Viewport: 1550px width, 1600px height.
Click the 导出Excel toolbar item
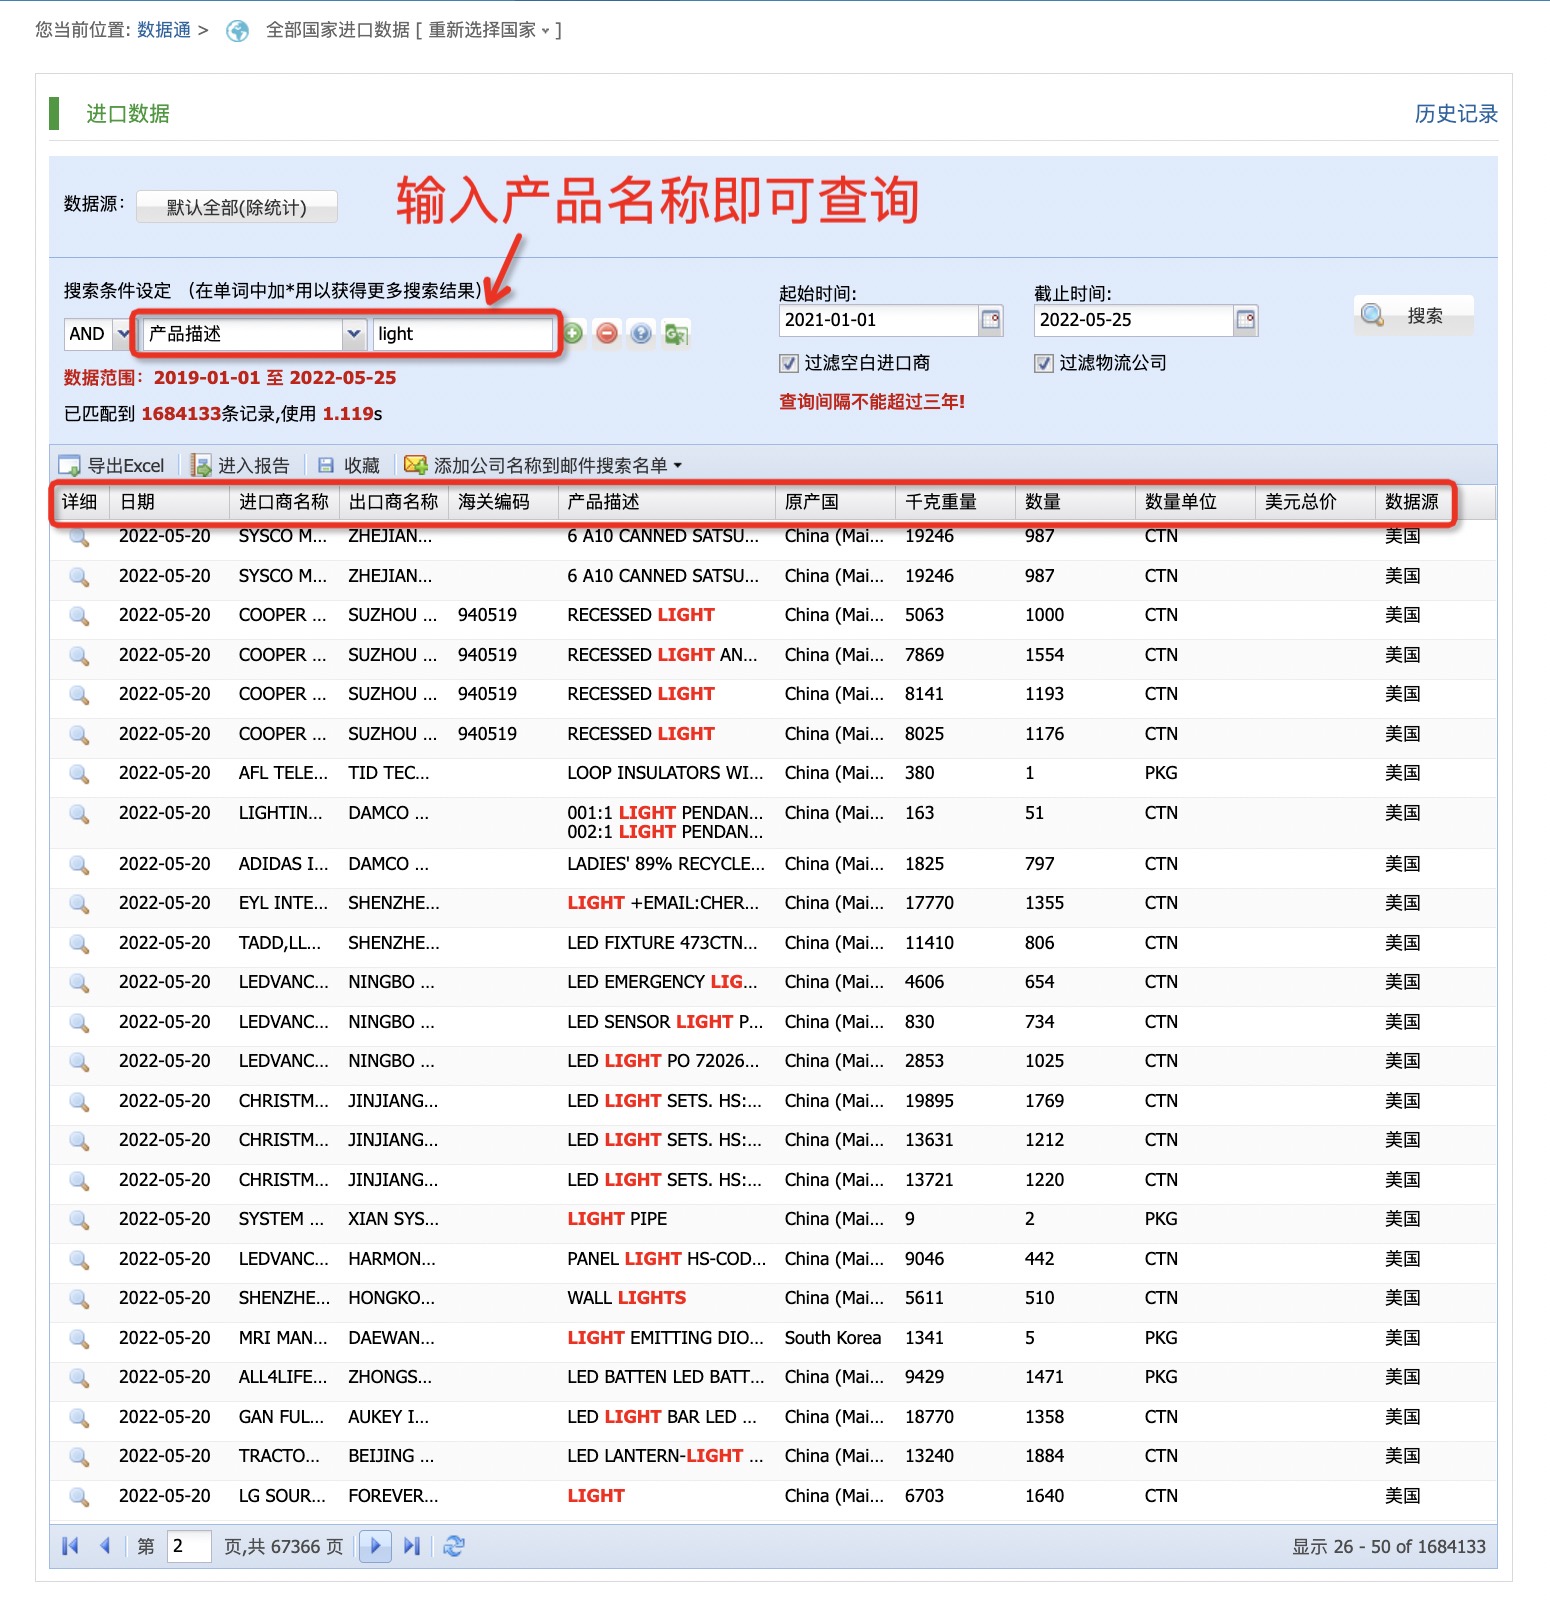(112, 465)
